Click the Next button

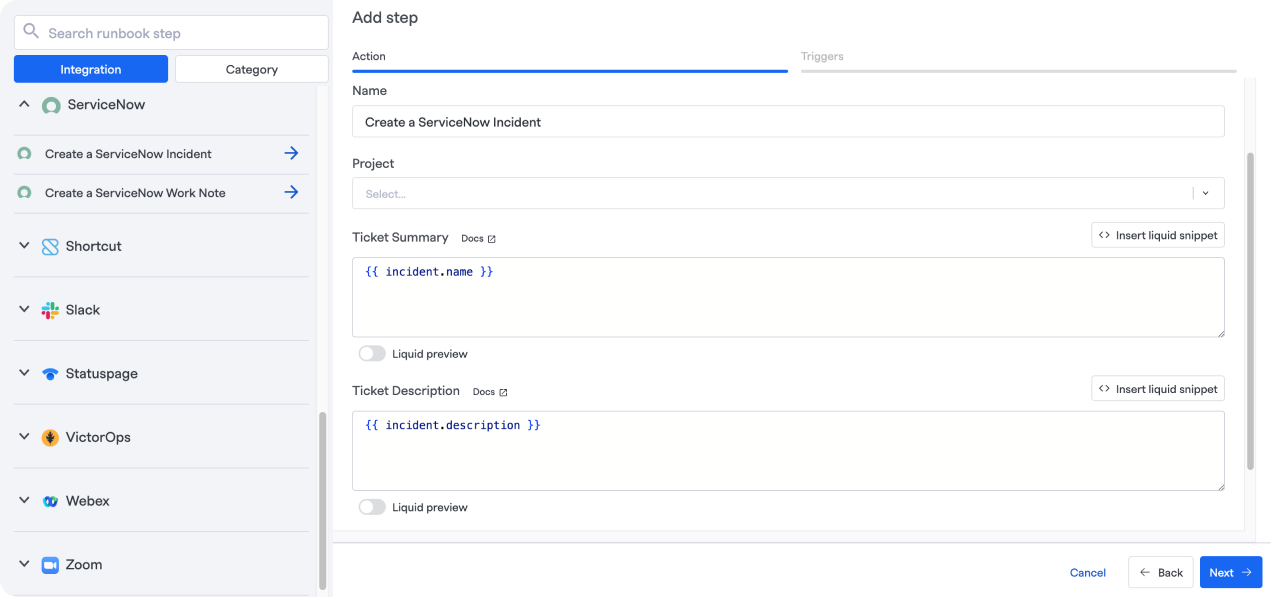coord(1230,572)
